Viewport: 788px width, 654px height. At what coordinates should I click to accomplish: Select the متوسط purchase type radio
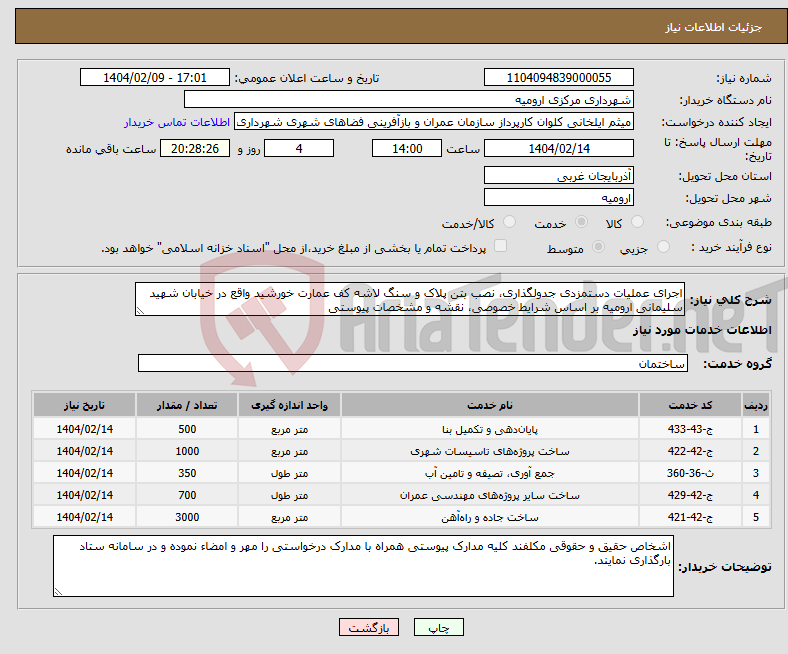click(x=598, y=246)
